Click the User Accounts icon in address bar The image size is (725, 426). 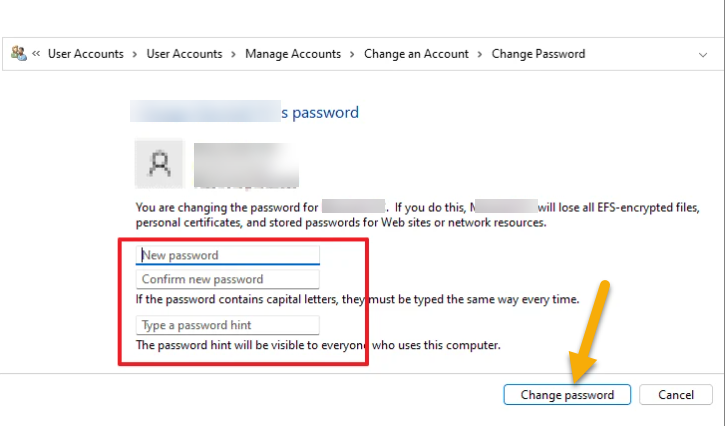click(18, 54)
